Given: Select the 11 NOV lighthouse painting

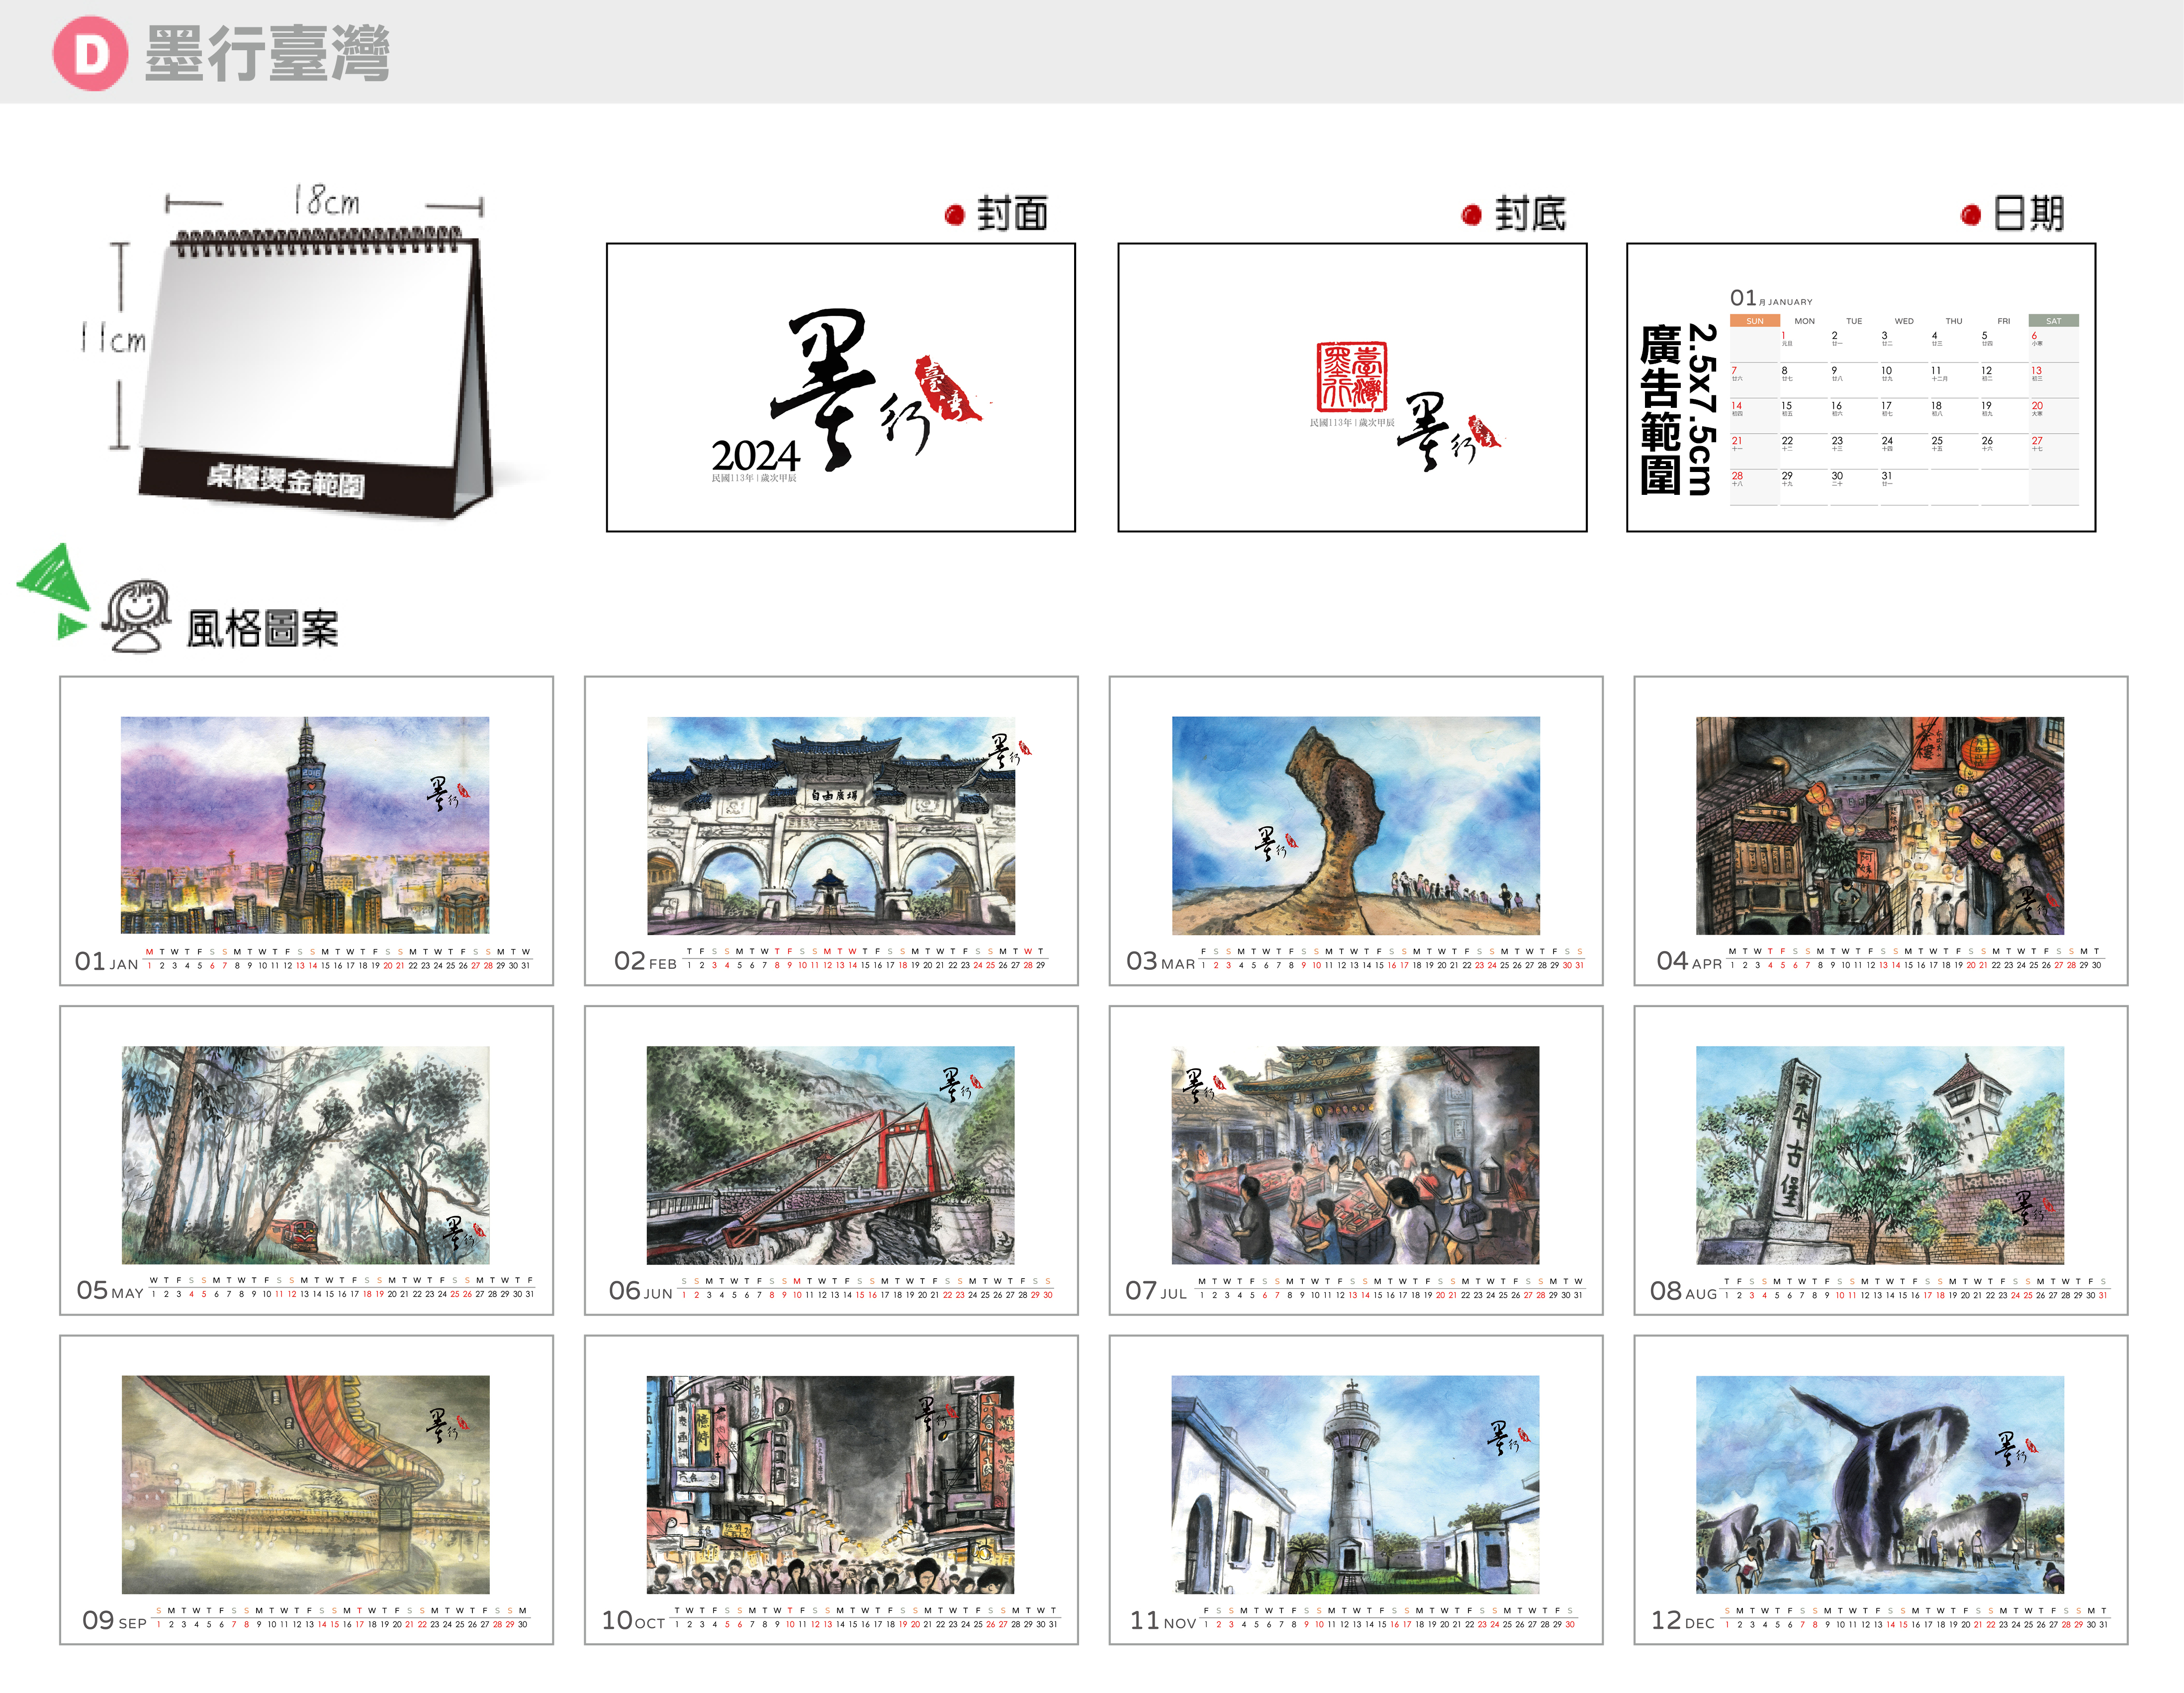Looking at the screenshot, I should tap(1355, 1484).
